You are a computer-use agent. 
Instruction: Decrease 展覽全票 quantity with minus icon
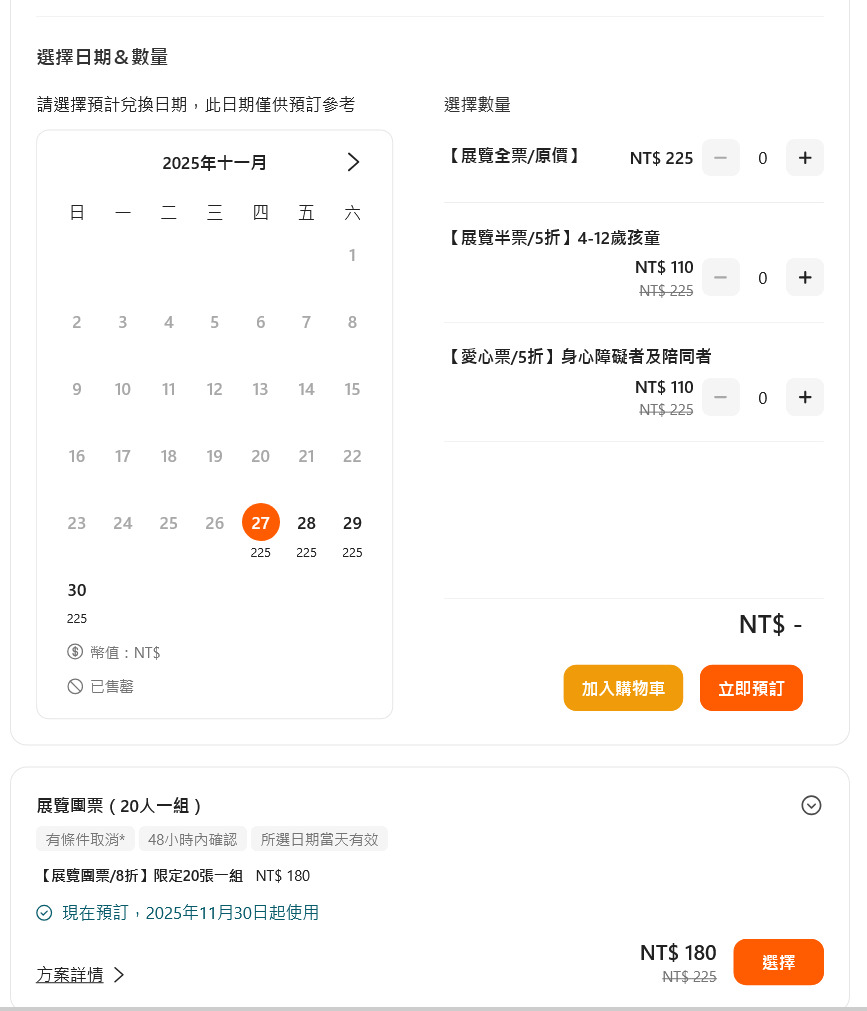(x=721, y=157)
